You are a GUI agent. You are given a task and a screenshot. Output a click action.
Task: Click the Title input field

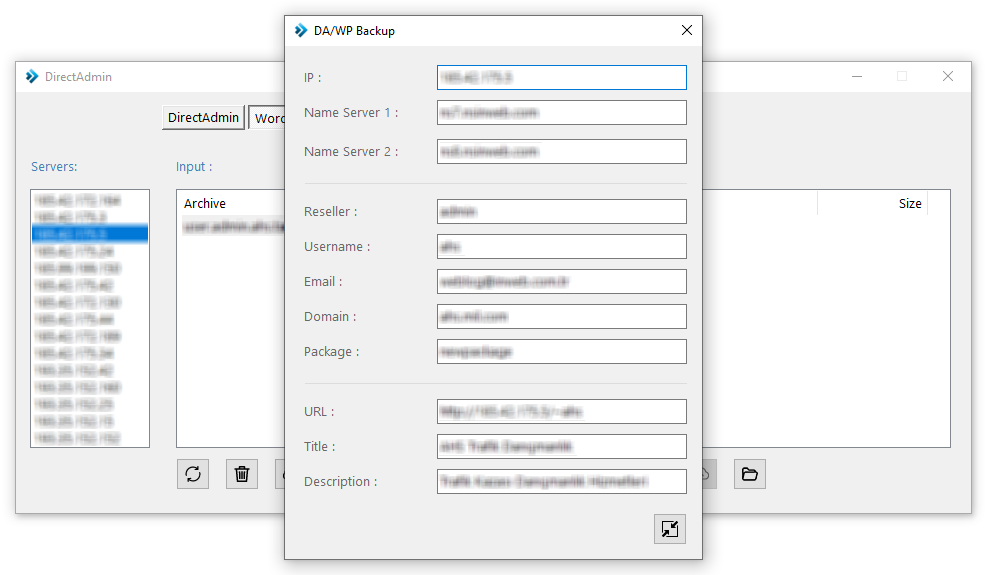click(x=561, y=447)
